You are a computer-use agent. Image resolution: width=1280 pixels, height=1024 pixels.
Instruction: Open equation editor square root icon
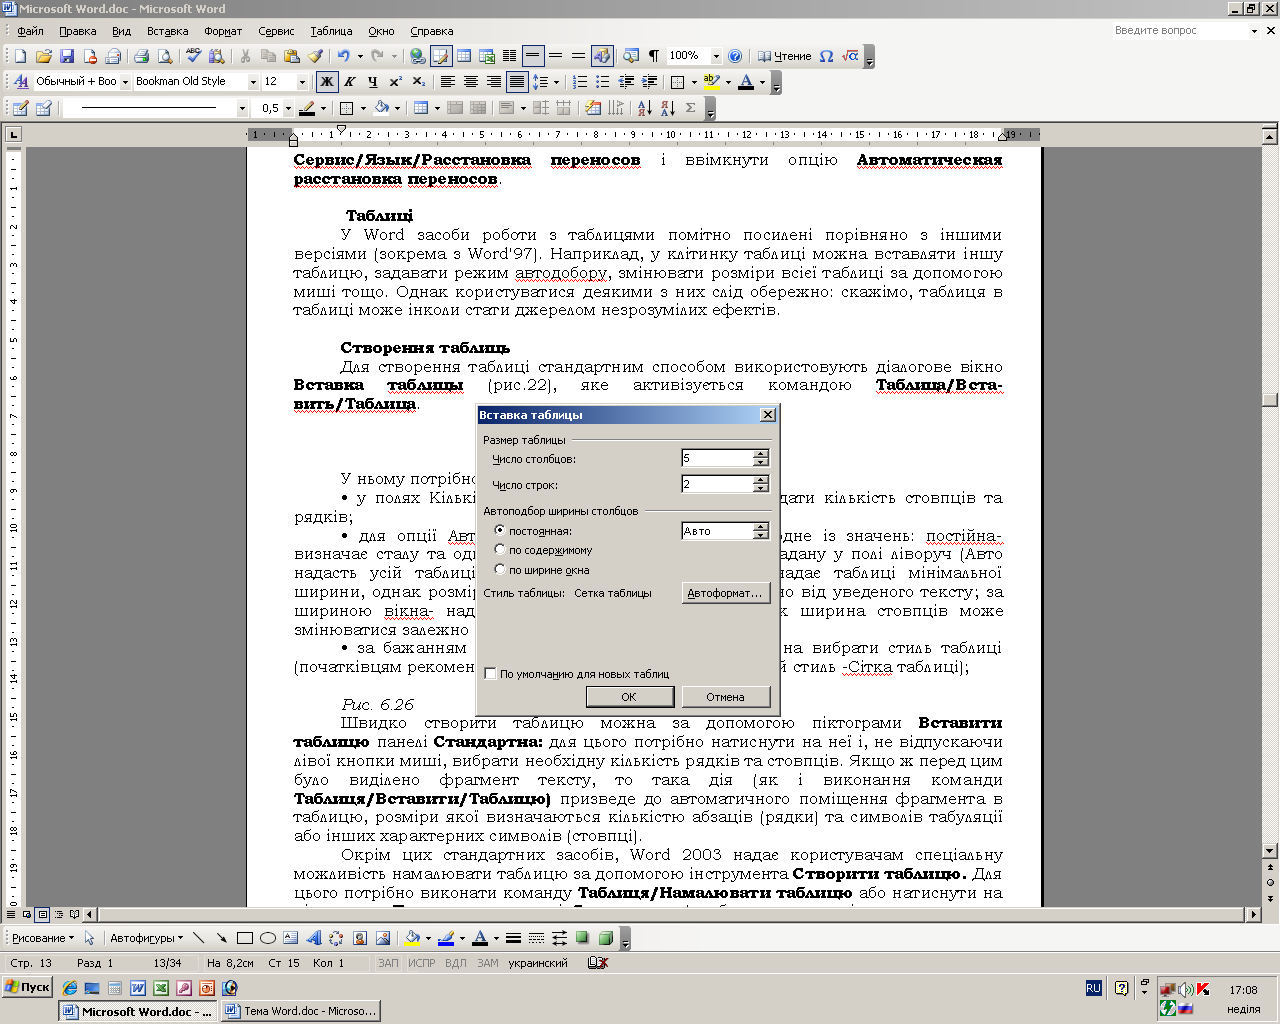click(x=850, y=56)
